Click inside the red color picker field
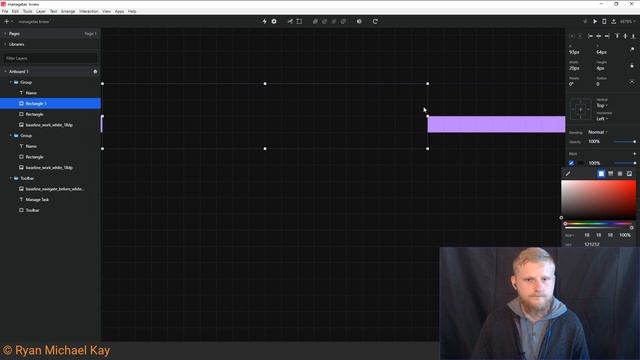 tap(598, 200)
